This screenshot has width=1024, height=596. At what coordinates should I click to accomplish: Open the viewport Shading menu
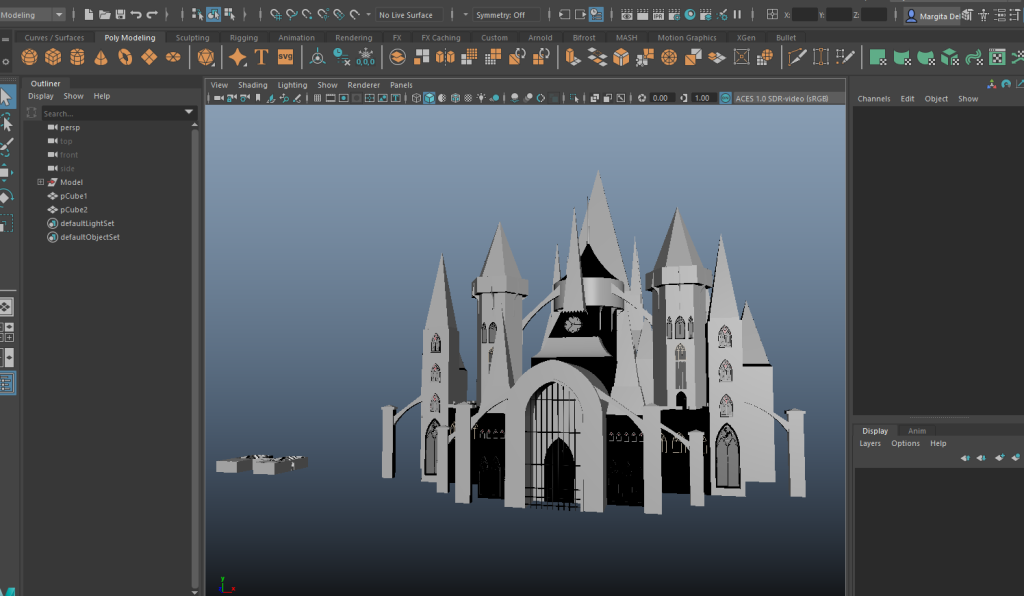[253, 85]
